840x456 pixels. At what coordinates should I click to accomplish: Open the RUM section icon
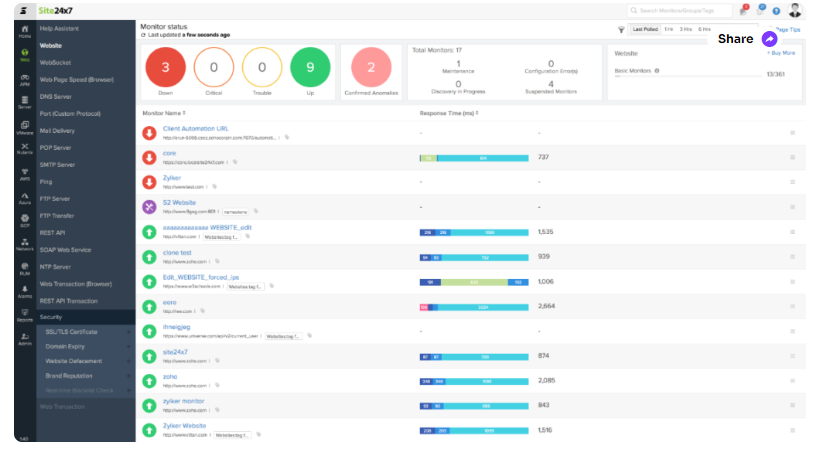(25, 268)
